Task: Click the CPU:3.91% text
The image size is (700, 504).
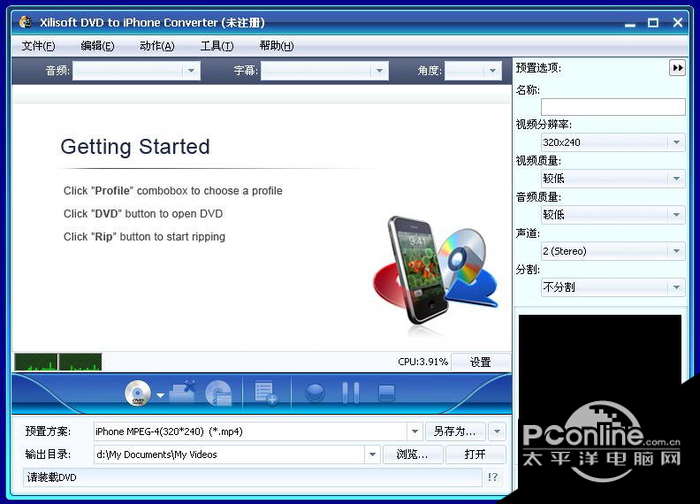Action: click(x=423, y=362)
